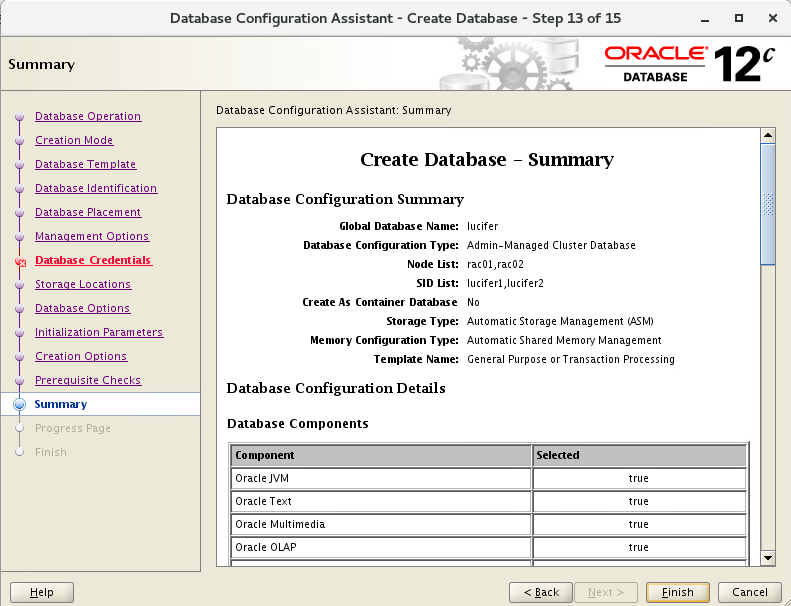The image size is (791, 606).
Task: Jump to Database Template step
Action: coord(86,164)
